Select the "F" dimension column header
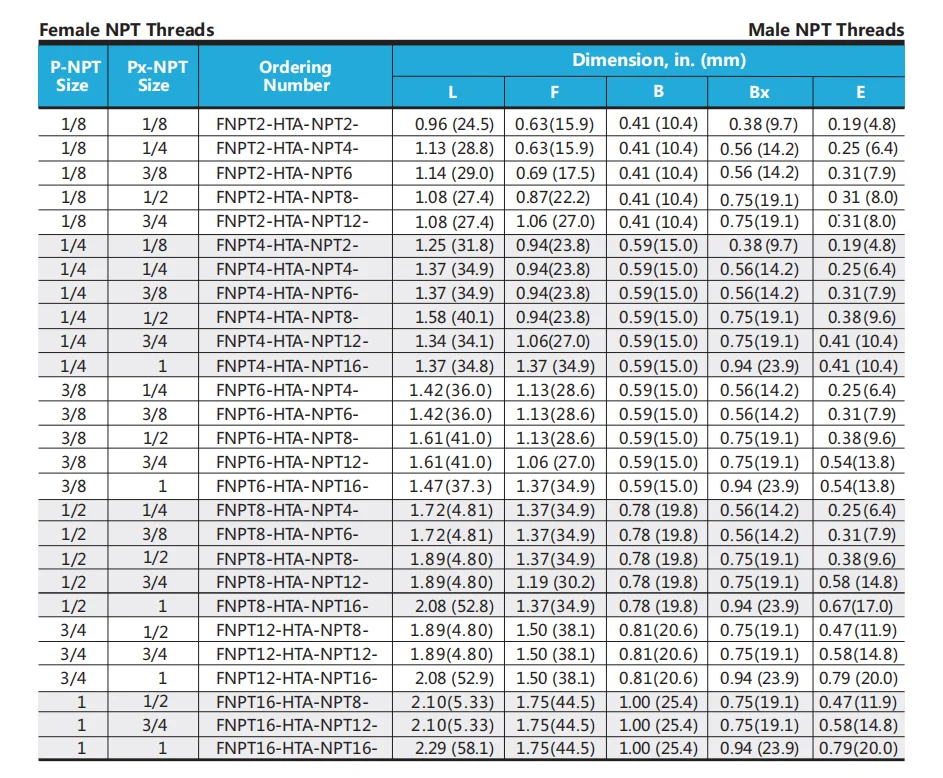 (x=554, y=93)
